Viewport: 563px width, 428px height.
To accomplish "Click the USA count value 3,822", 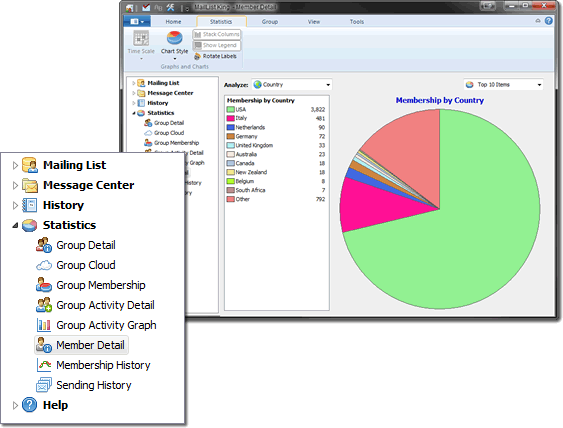I will coord(318,110).
